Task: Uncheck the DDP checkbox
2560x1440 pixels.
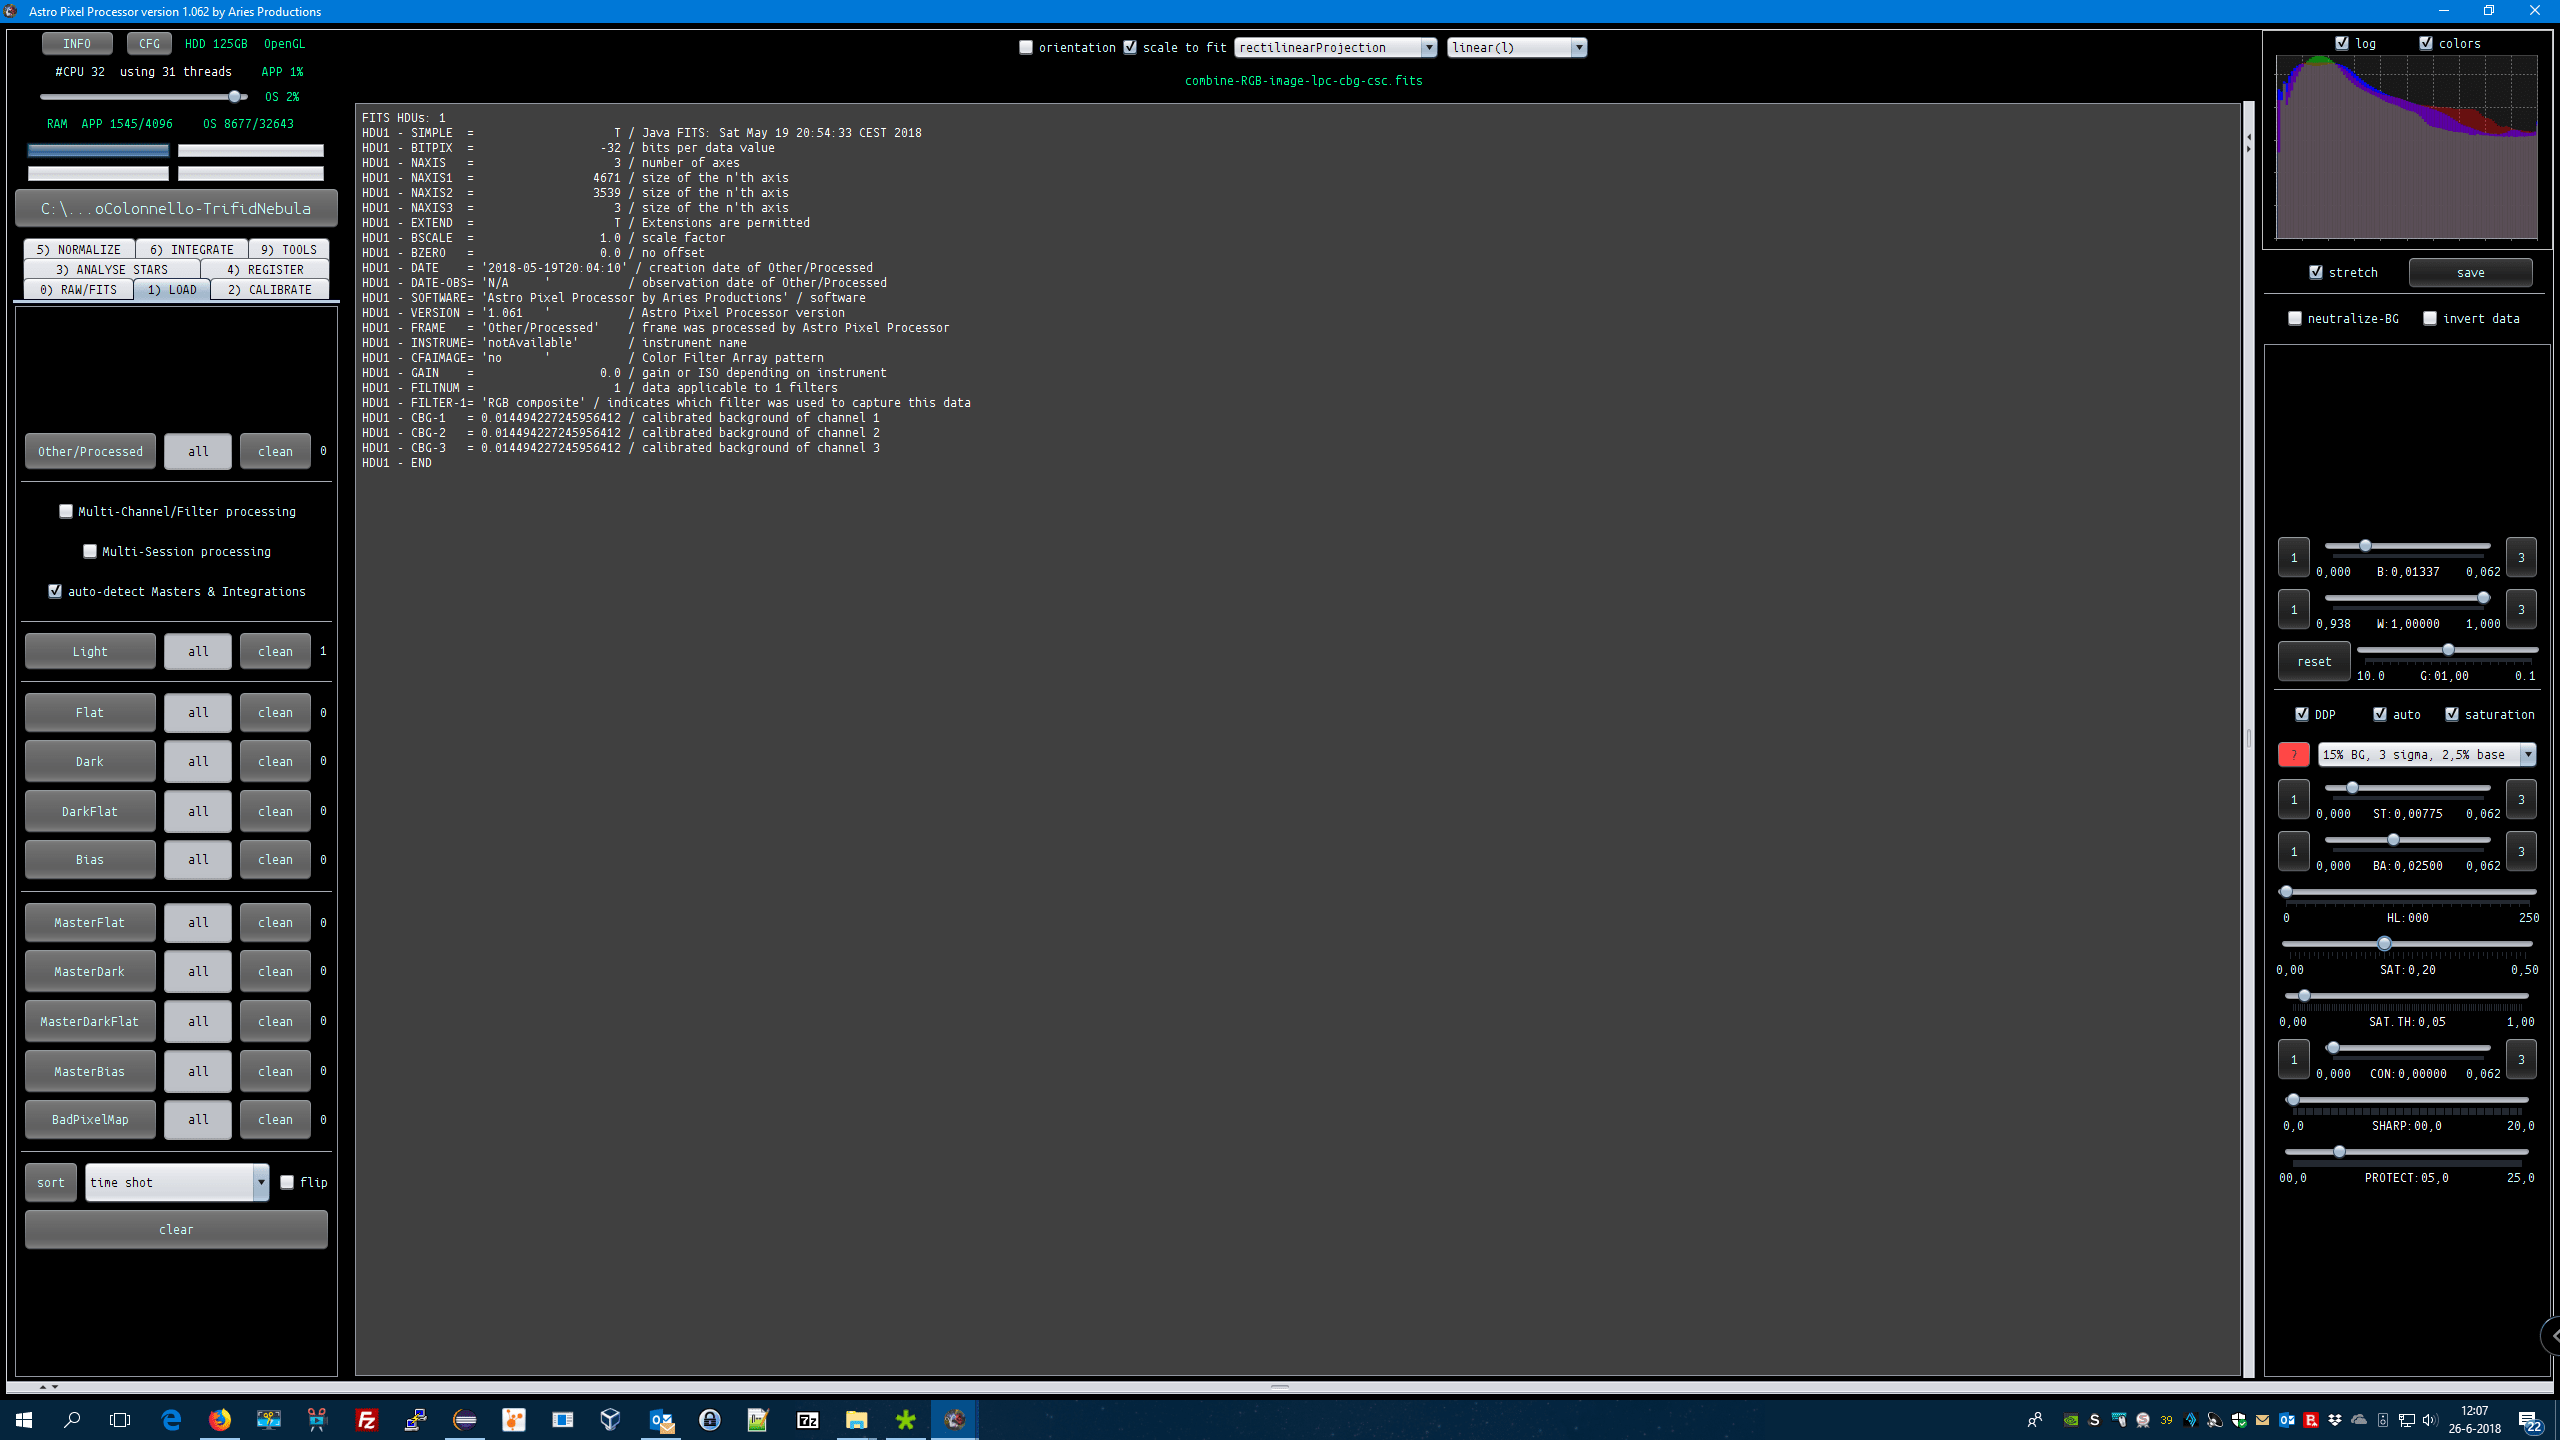Action: pos(2302,714)
